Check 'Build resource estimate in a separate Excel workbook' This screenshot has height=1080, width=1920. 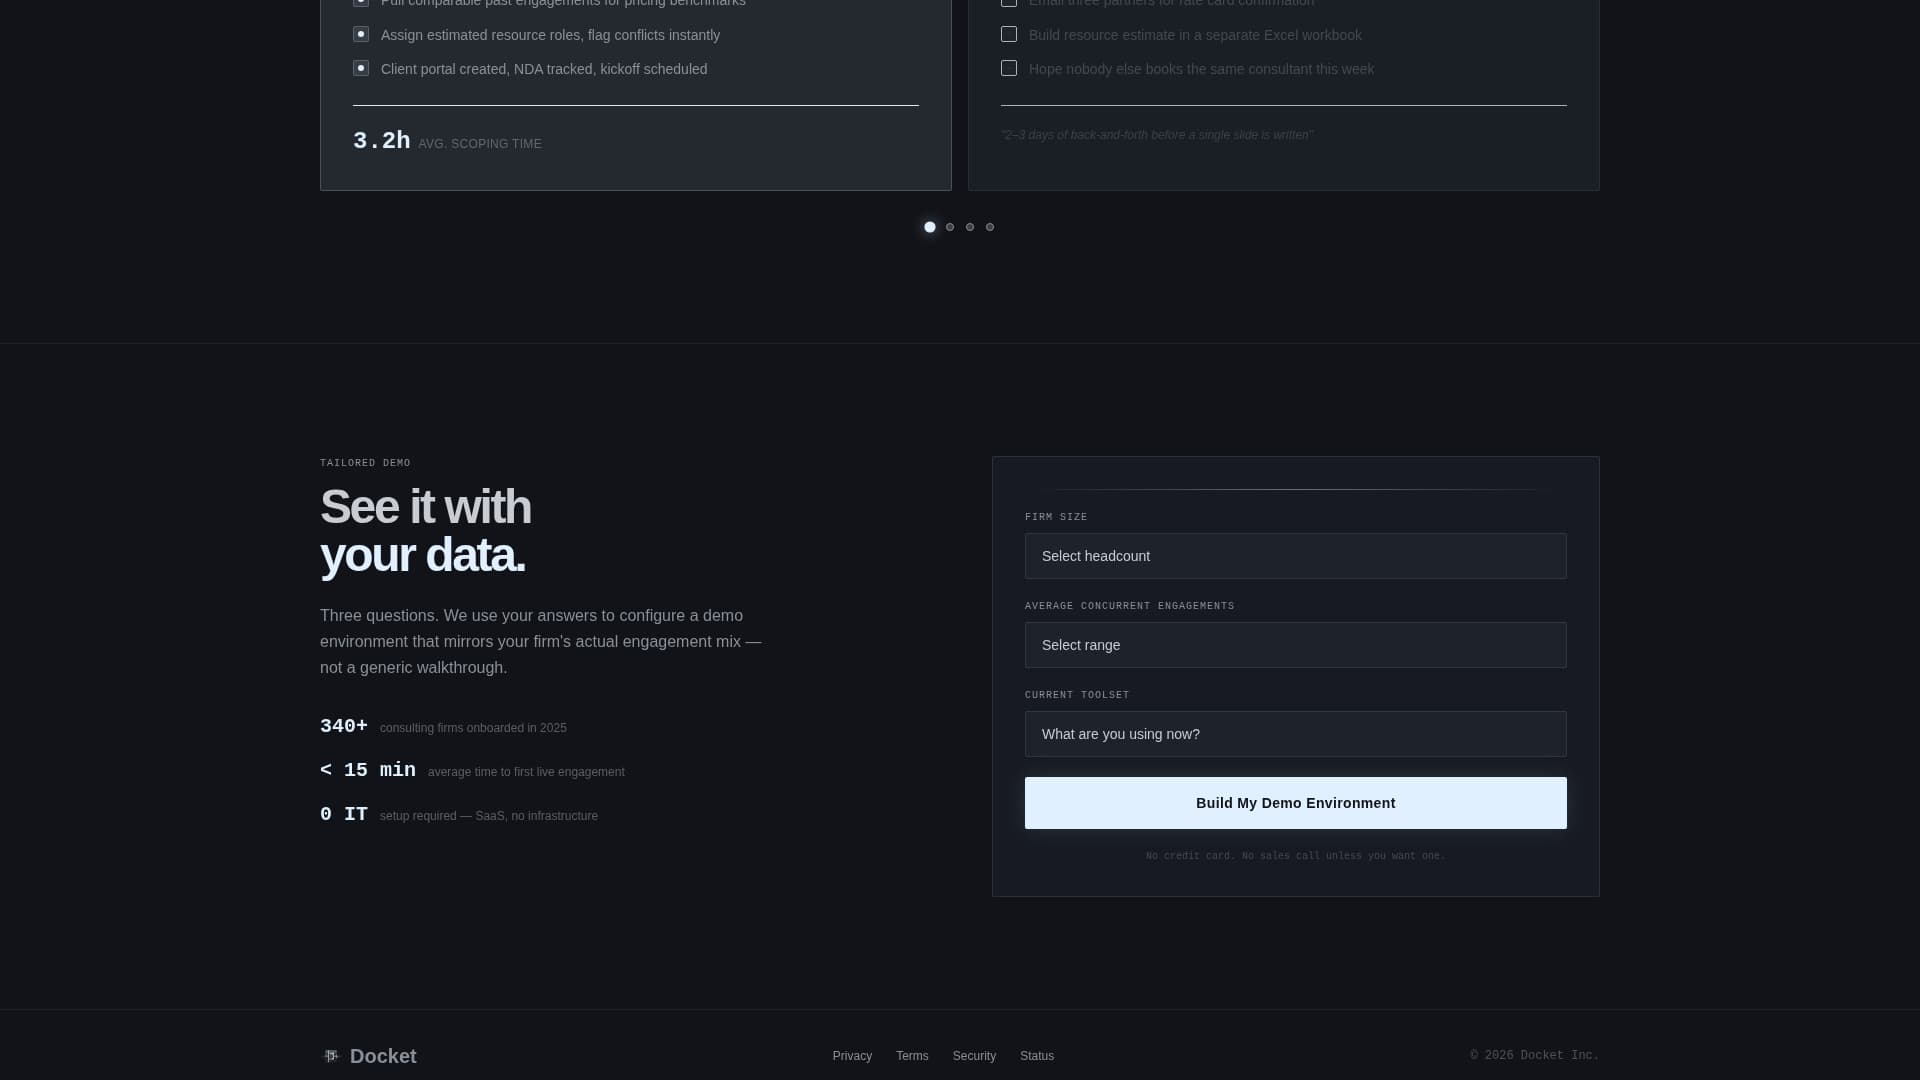point(1009,34)
